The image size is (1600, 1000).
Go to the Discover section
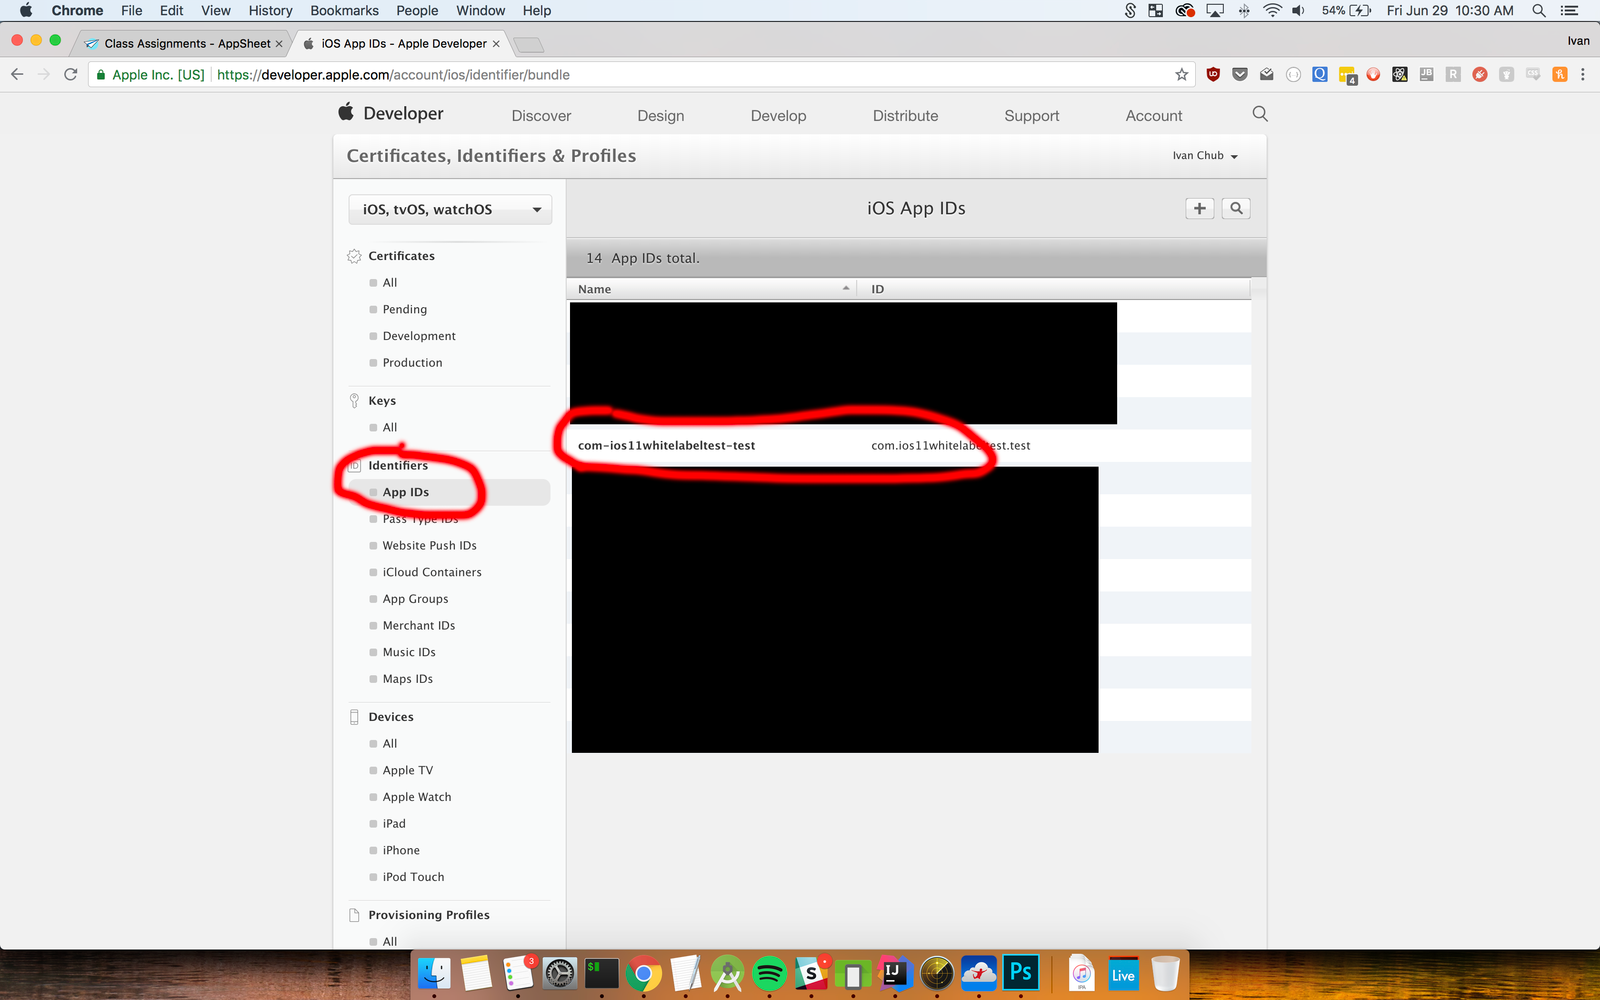[541, 116]
